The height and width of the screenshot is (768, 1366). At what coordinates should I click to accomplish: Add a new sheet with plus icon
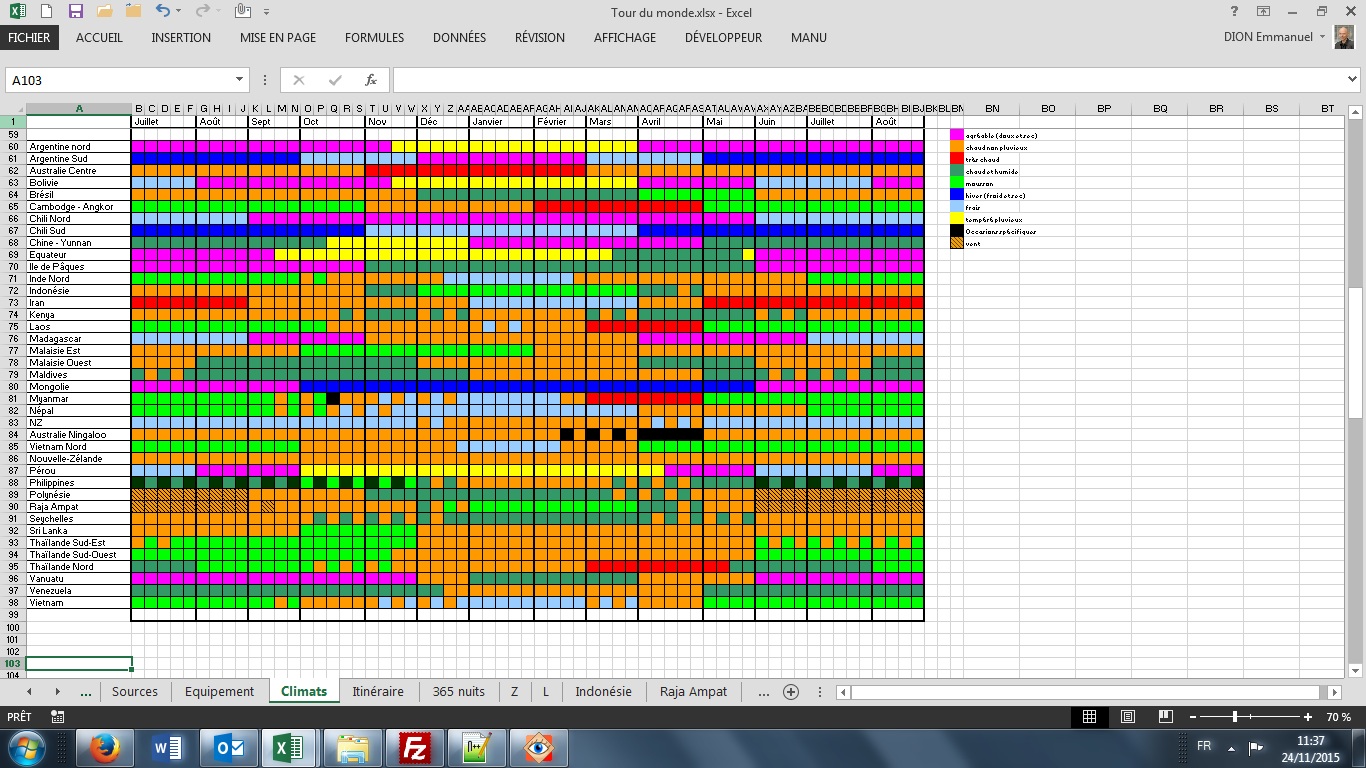pyautogui.click(x=791, y=692)
